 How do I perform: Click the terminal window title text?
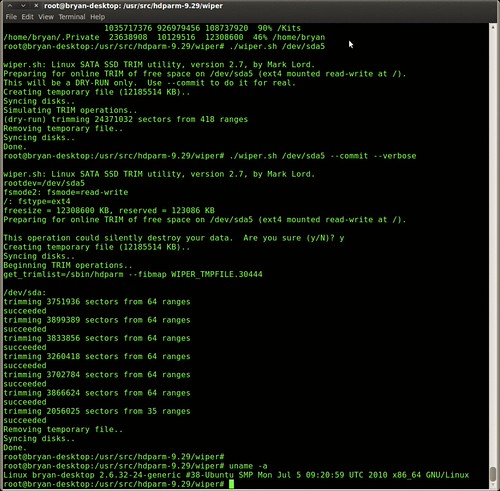coord(133,6)
